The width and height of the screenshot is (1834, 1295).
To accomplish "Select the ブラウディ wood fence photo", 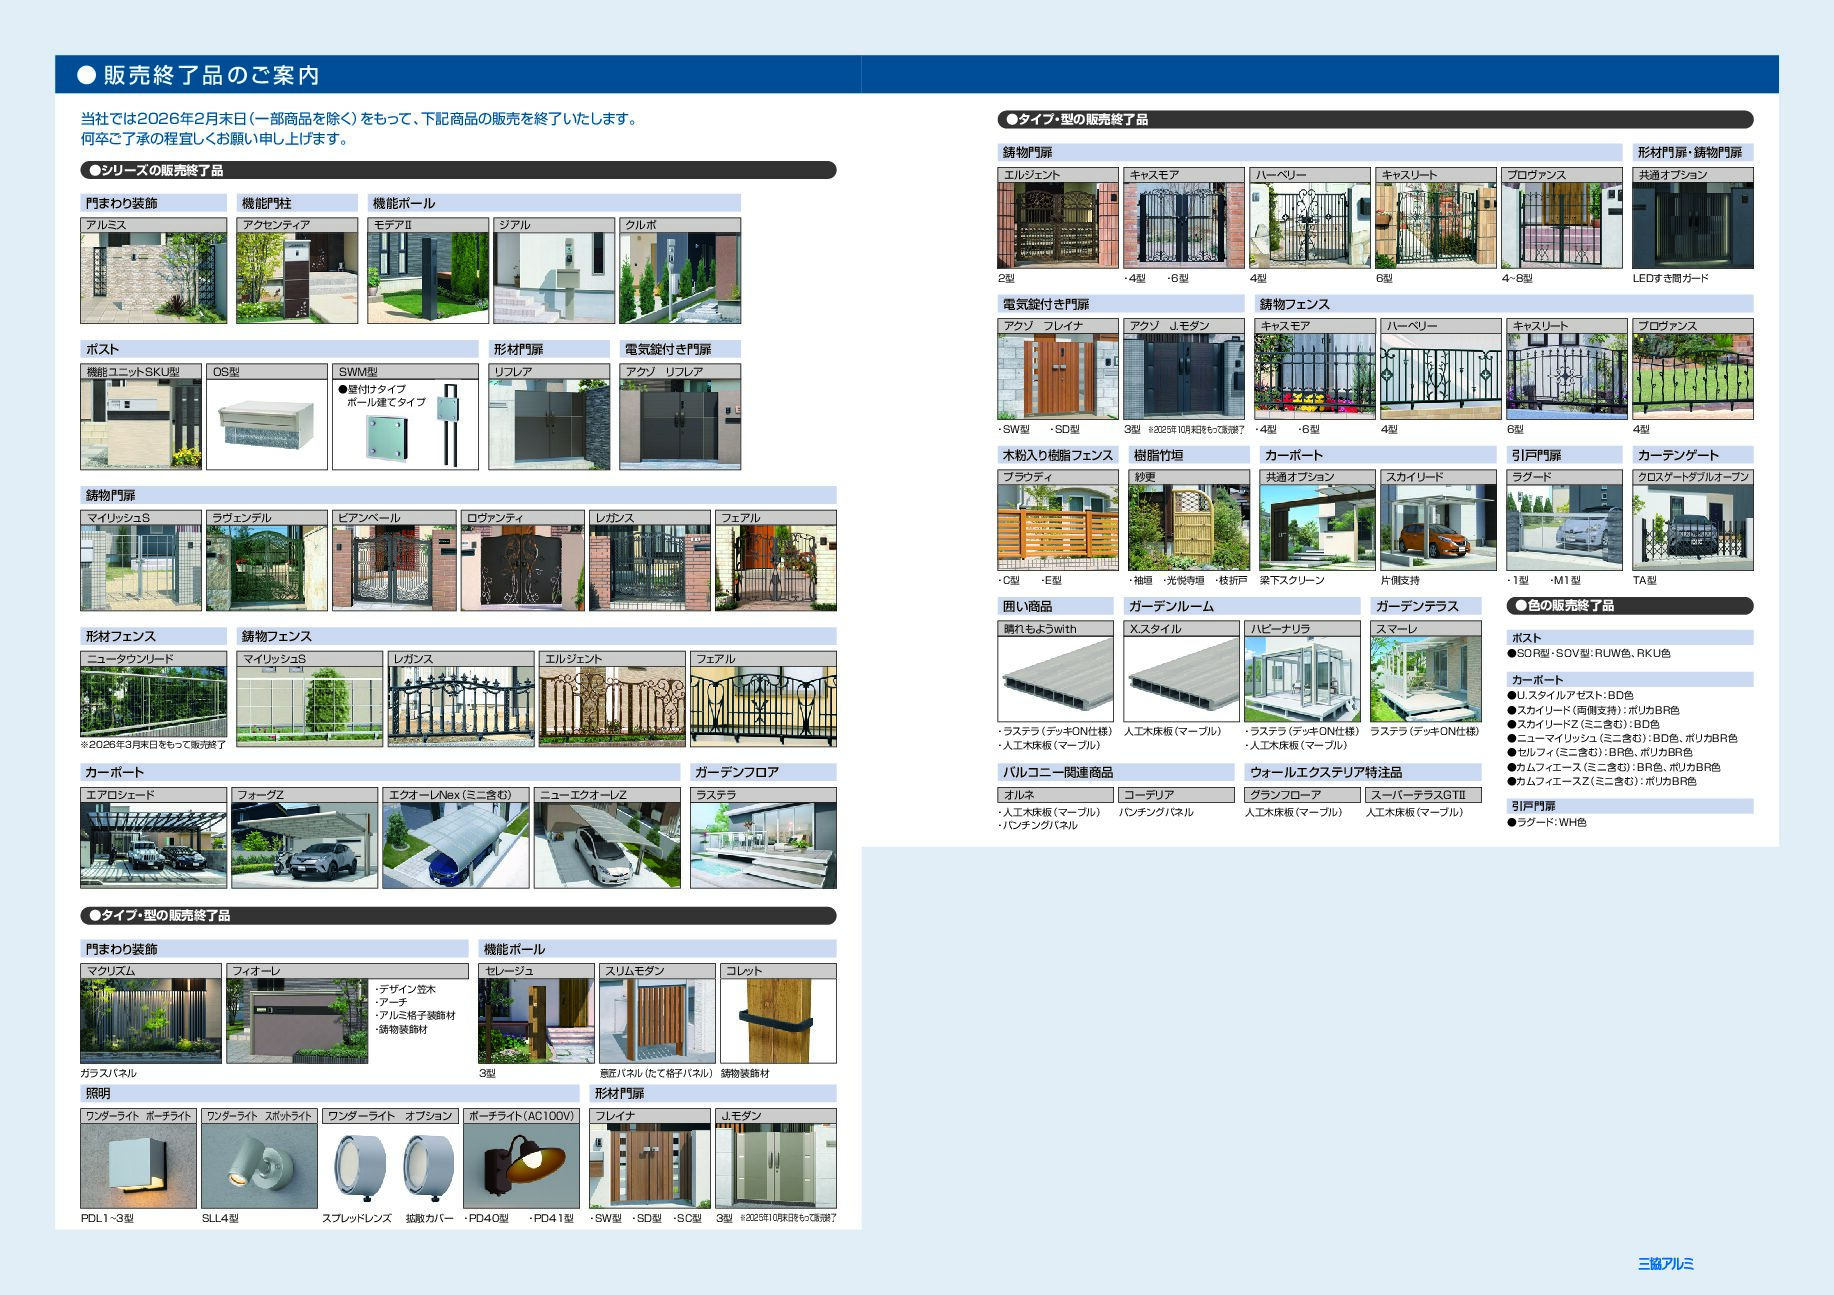I will (x=1057, y=527).
